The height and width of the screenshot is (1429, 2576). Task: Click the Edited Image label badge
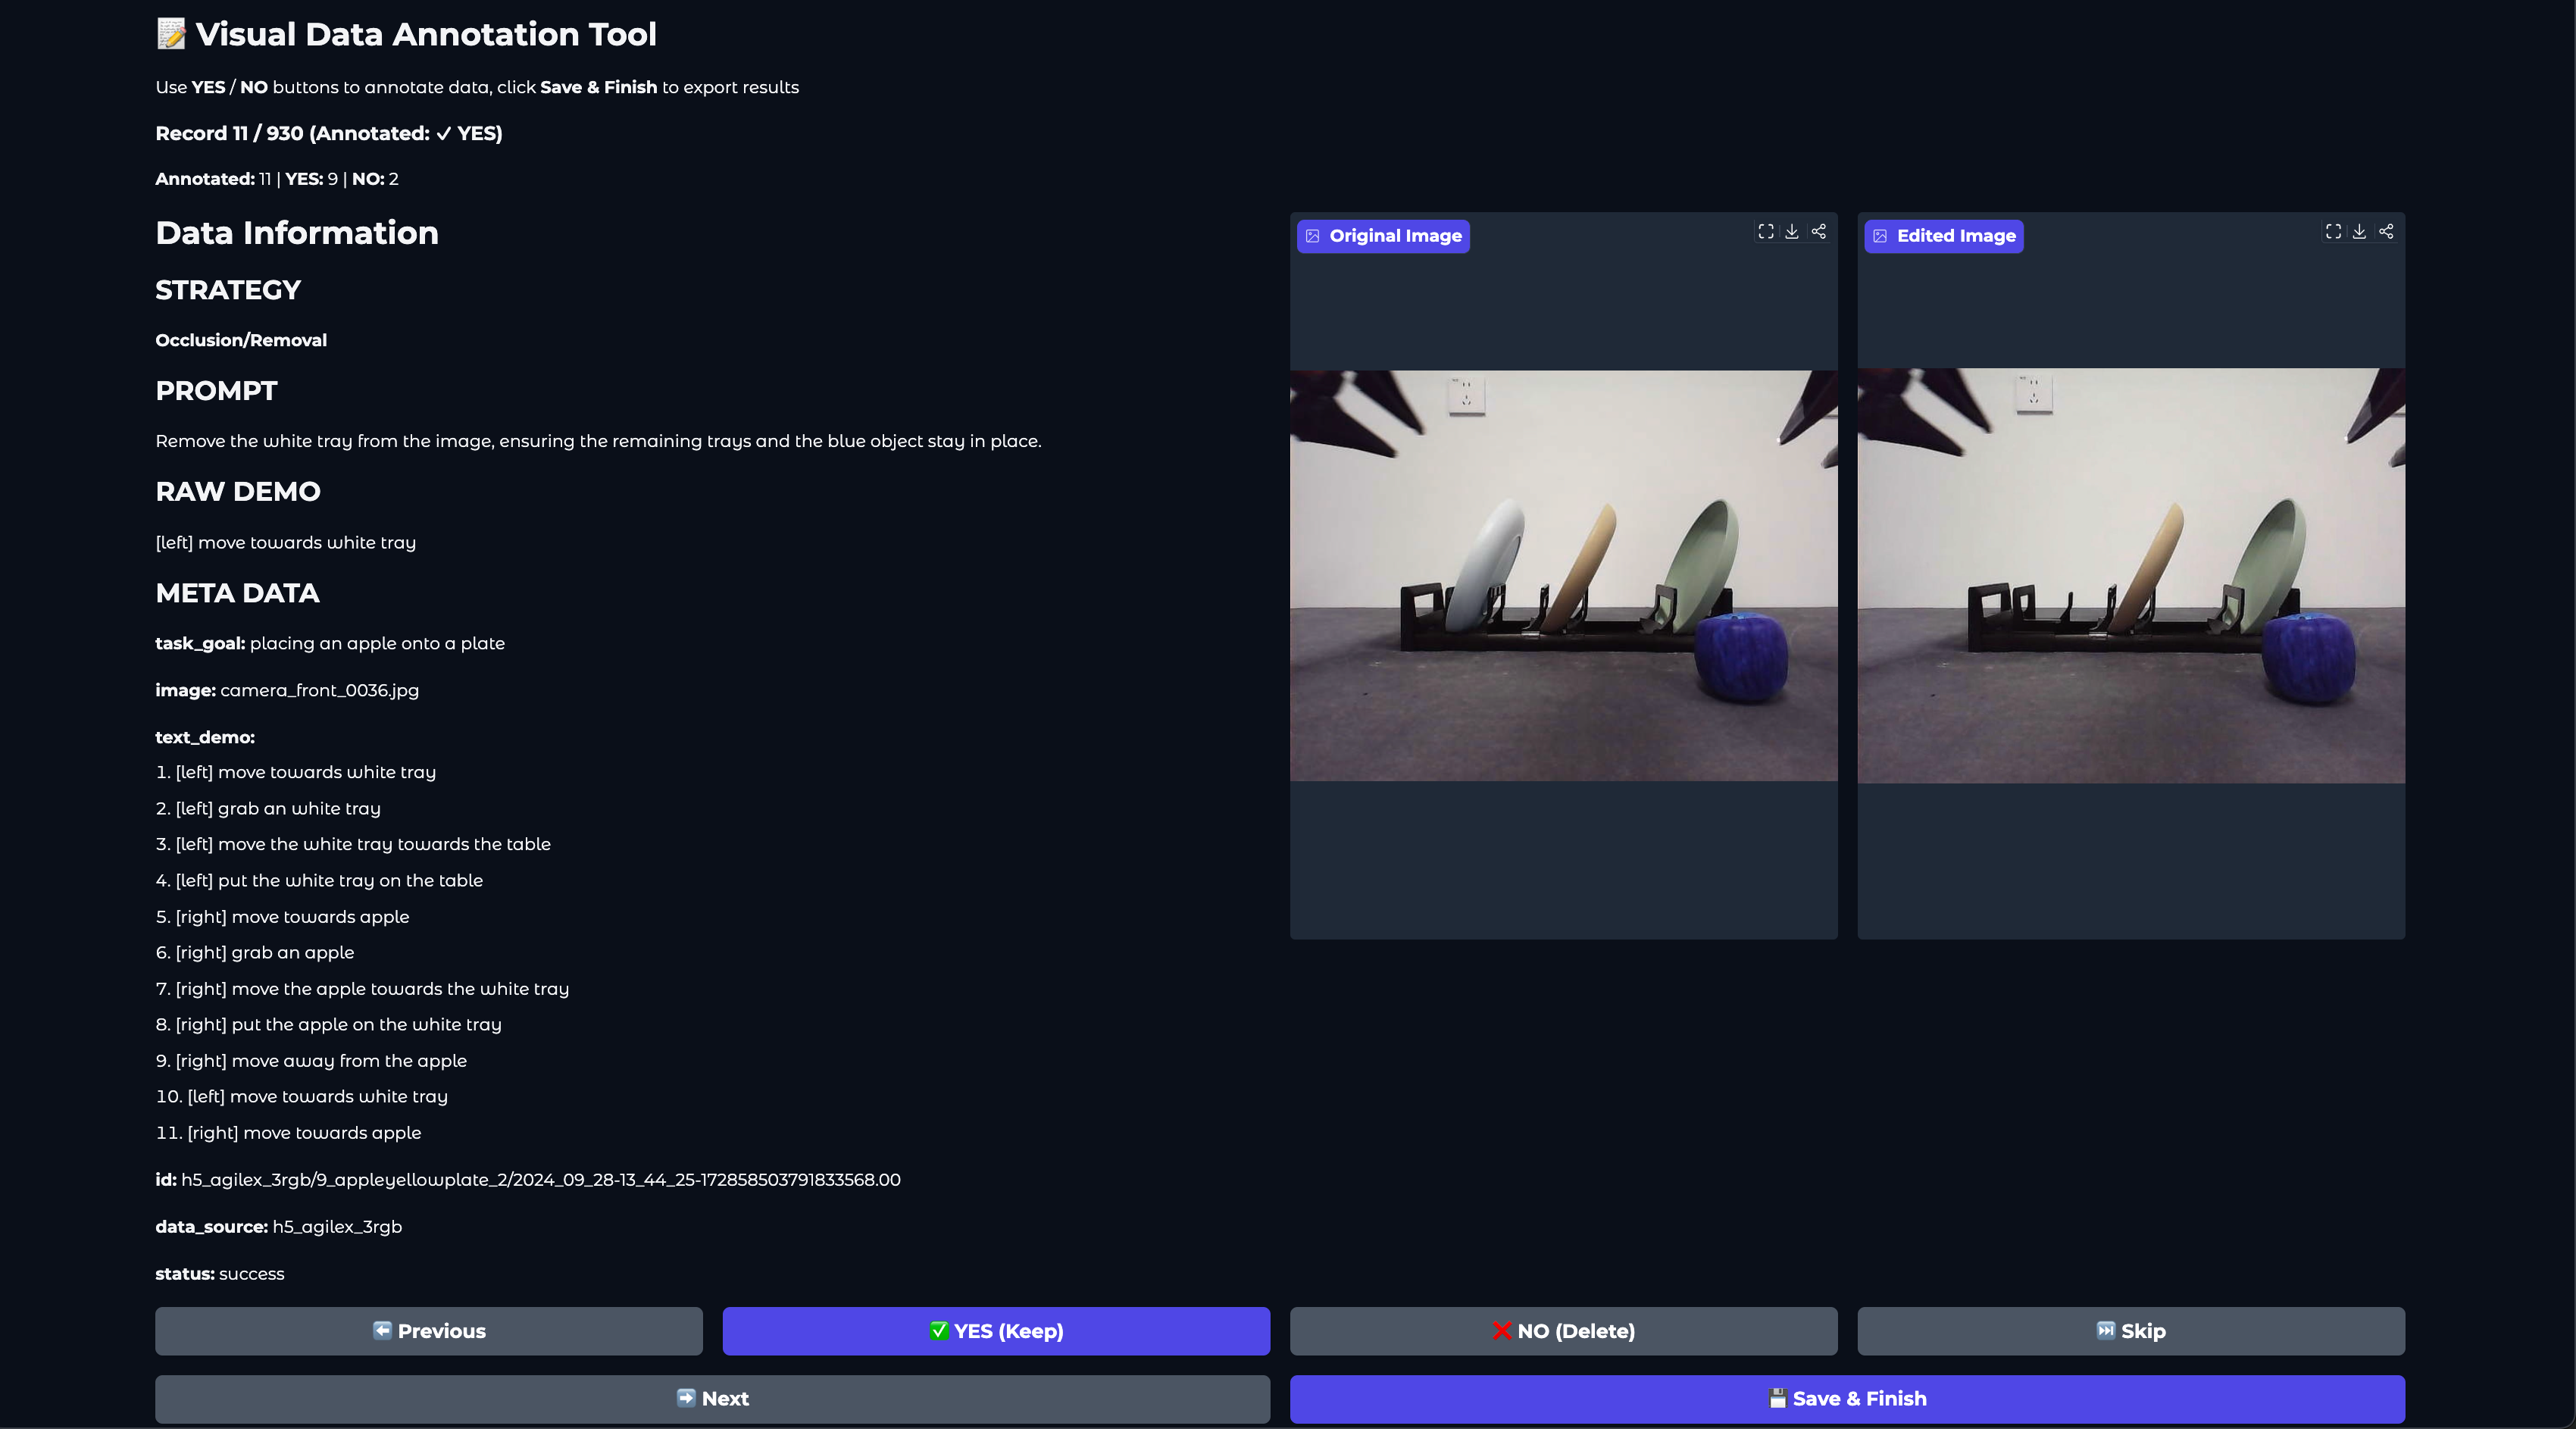1943,236
